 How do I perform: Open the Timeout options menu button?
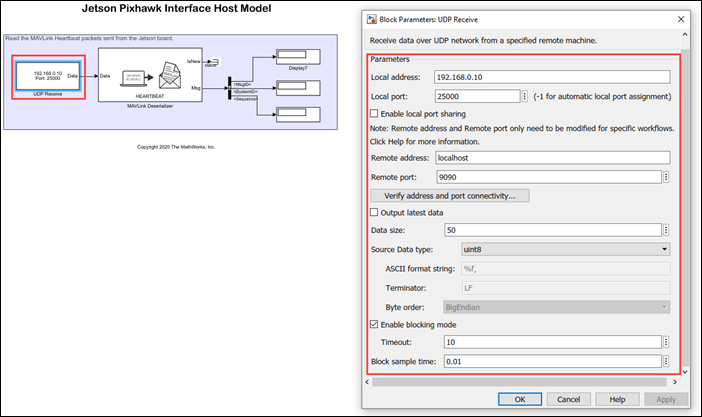[666, 342]
